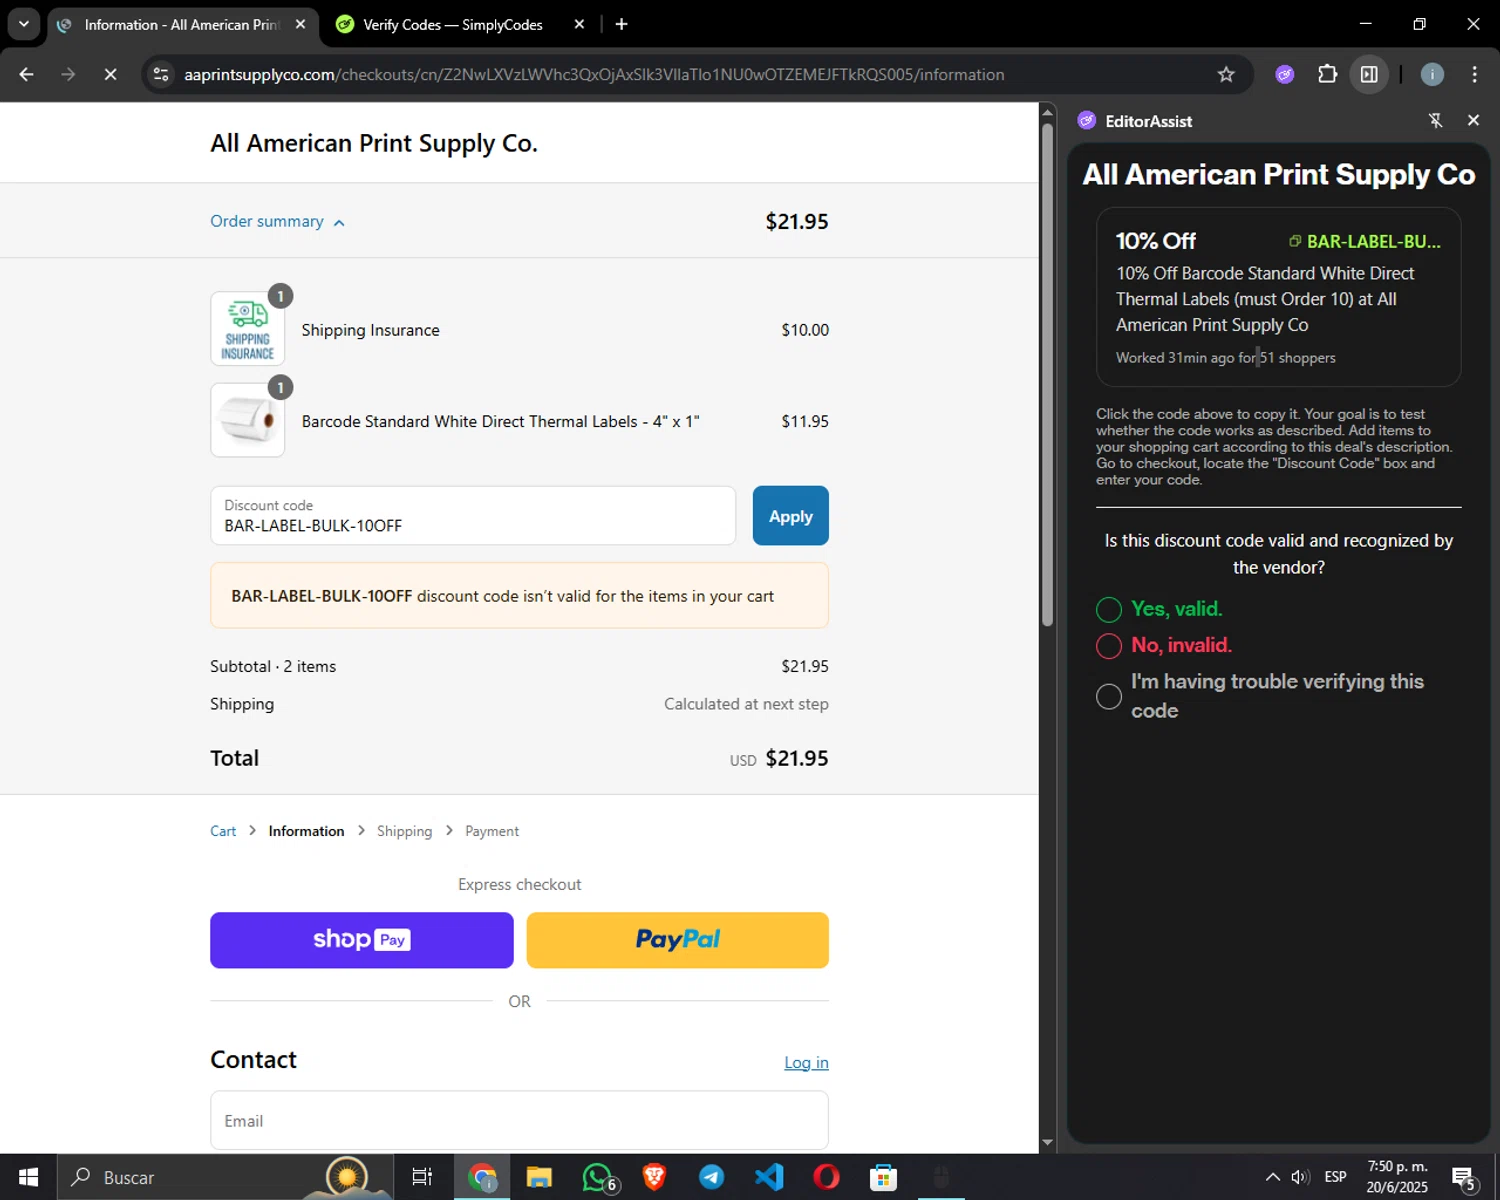Close the EditorAssist side panel
This screenshot has height=1200, width=1500.
click(x=1473, y=120)
